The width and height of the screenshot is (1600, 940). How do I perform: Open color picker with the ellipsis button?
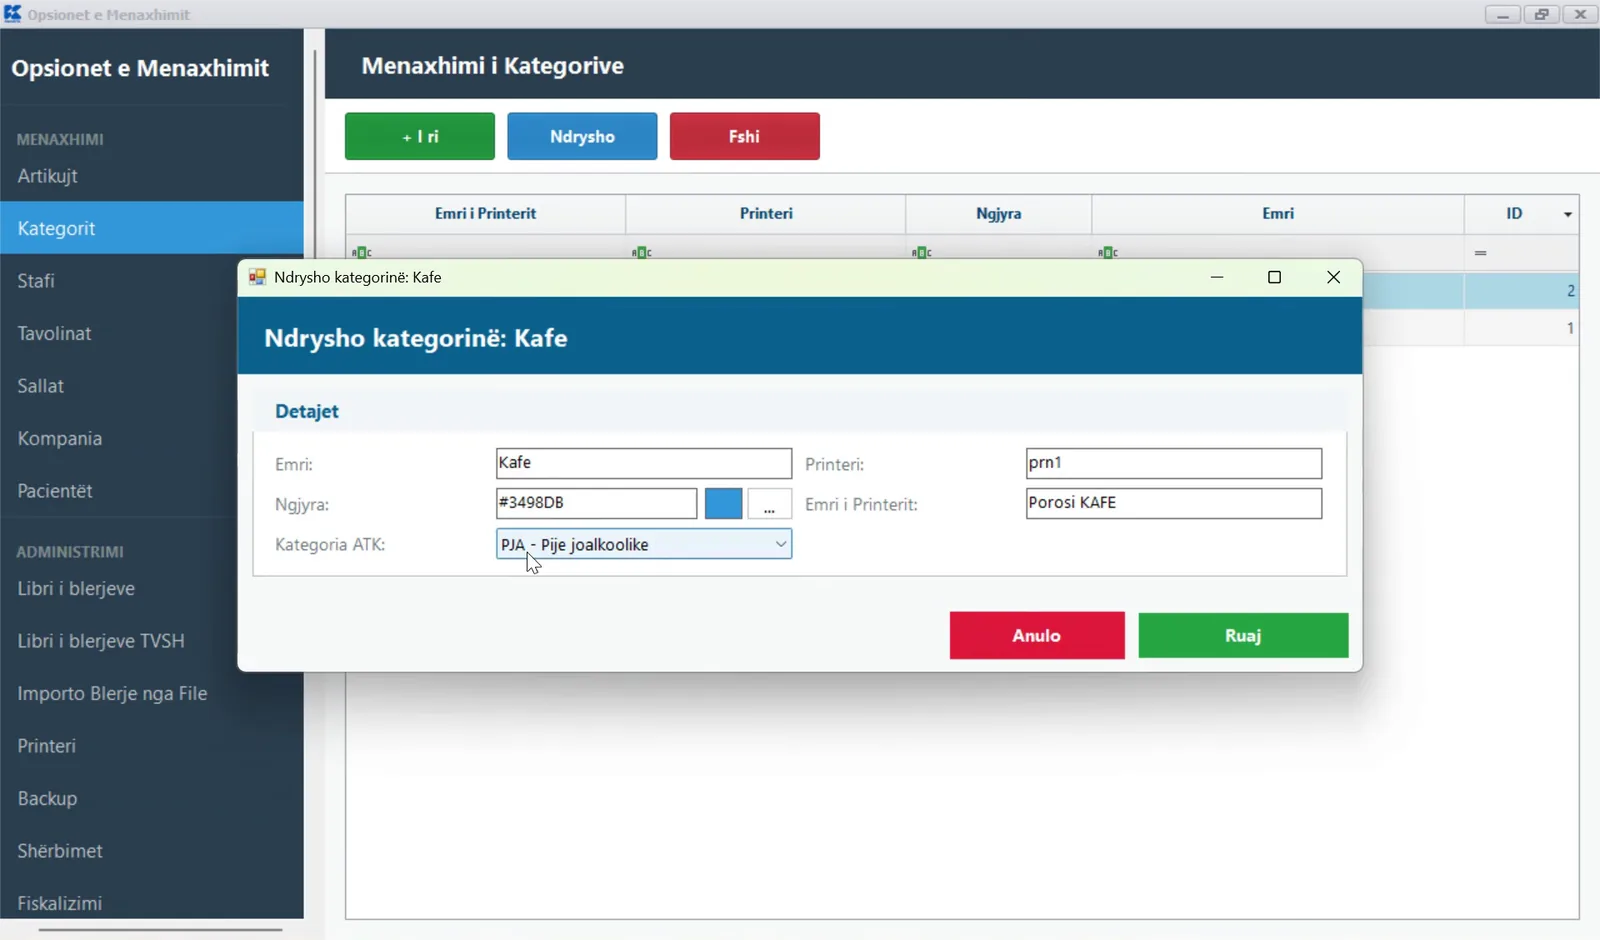[x=769, y=504]
